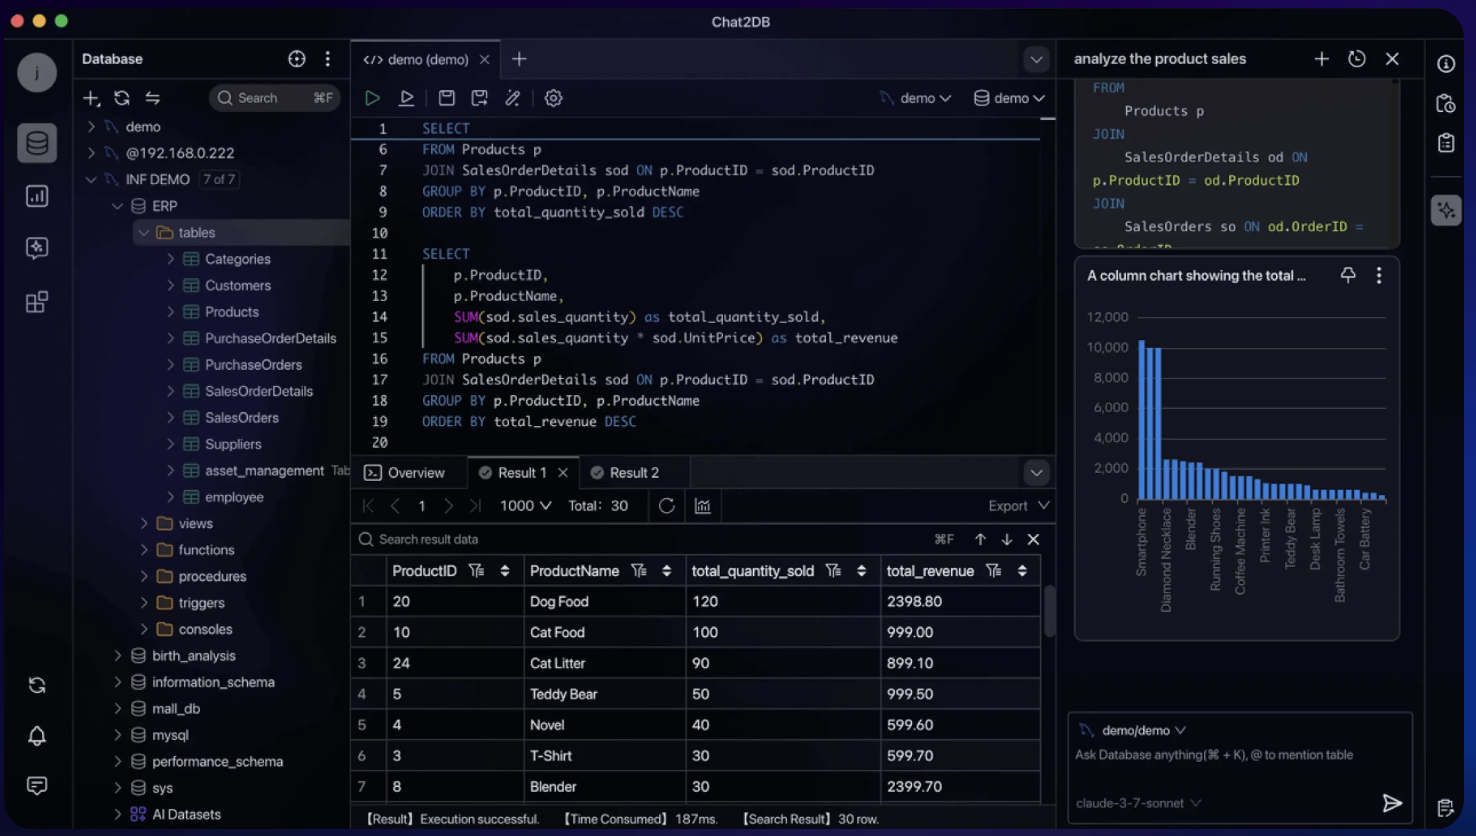Screen dimensions: 1476x836
Task: Refresh the database tree
Action: [122, 98]
